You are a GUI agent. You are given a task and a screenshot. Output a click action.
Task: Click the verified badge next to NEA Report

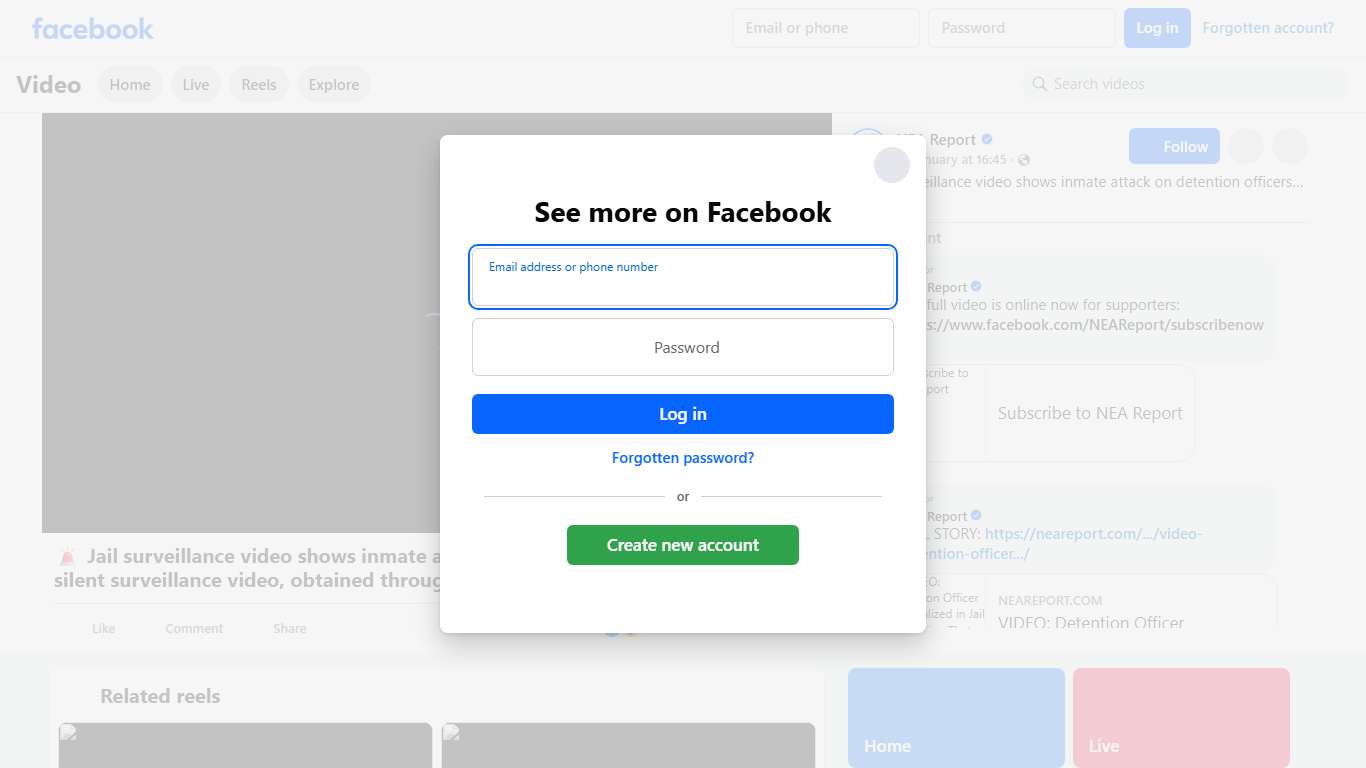pyautogui.click(x=987, y=139)
